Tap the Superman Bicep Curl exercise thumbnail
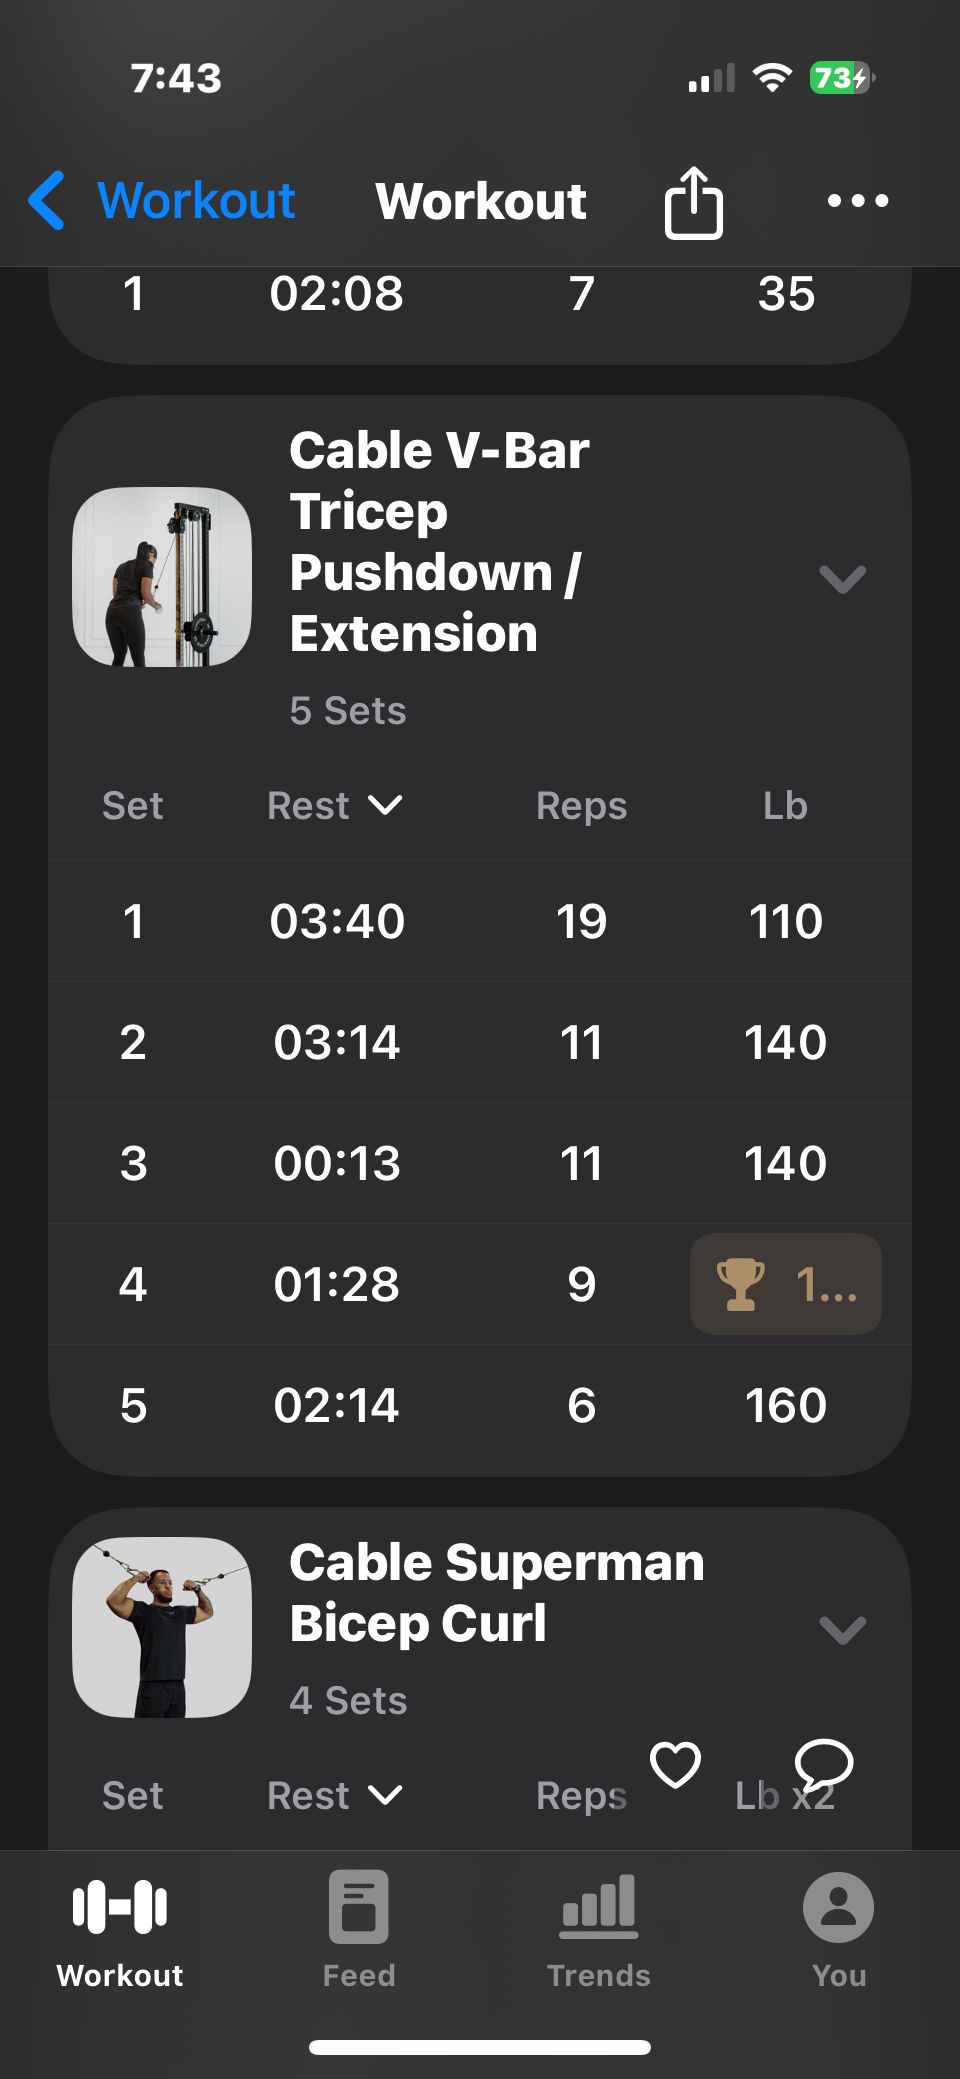Viewport: 960px width, 2079px height. (x=162, y=1627)
